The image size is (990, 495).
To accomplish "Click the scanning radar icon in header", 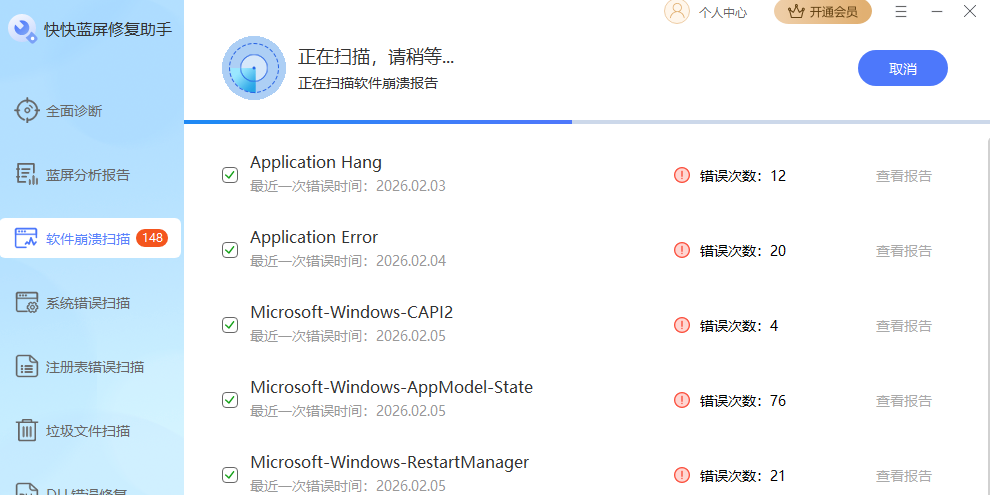I will click(x=254, y=68).
